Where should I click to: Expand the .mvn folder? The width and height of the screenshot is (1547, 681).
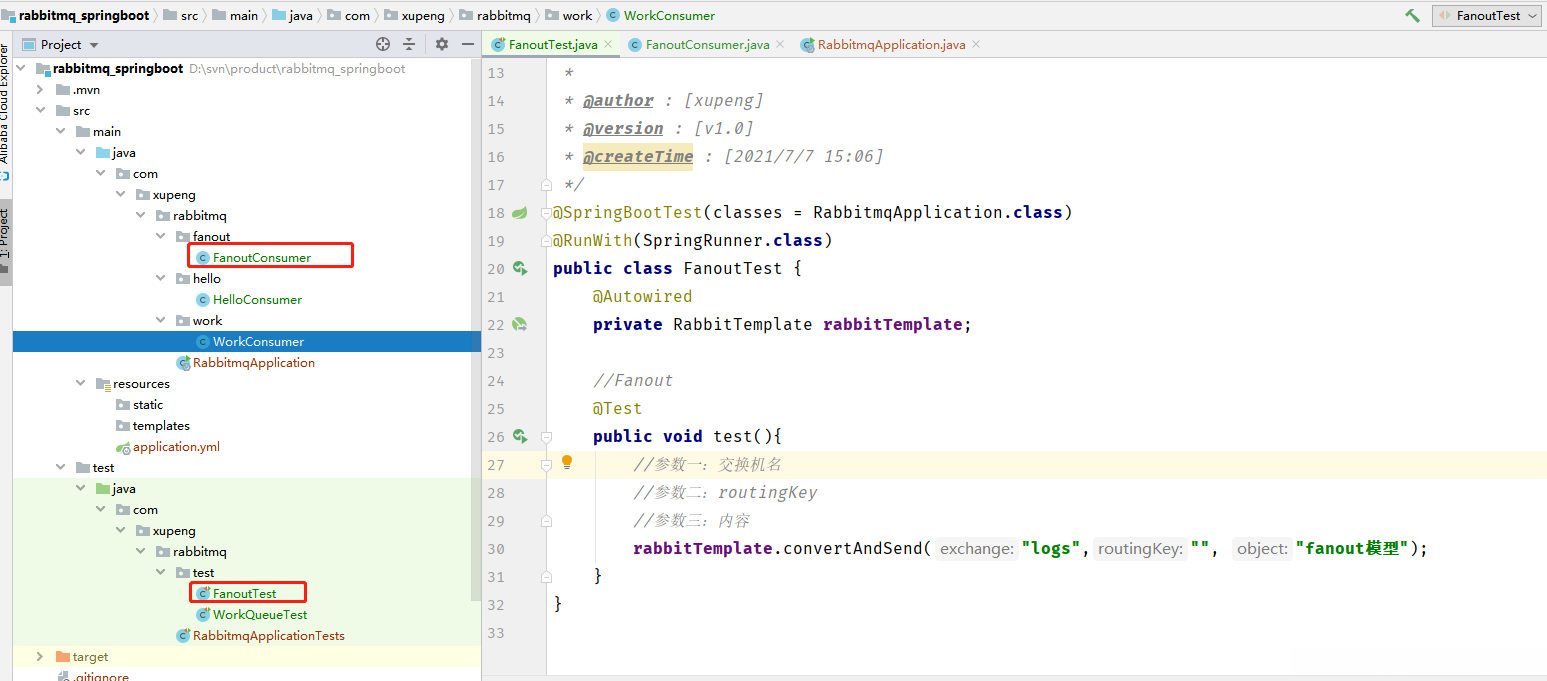[40, 90]
